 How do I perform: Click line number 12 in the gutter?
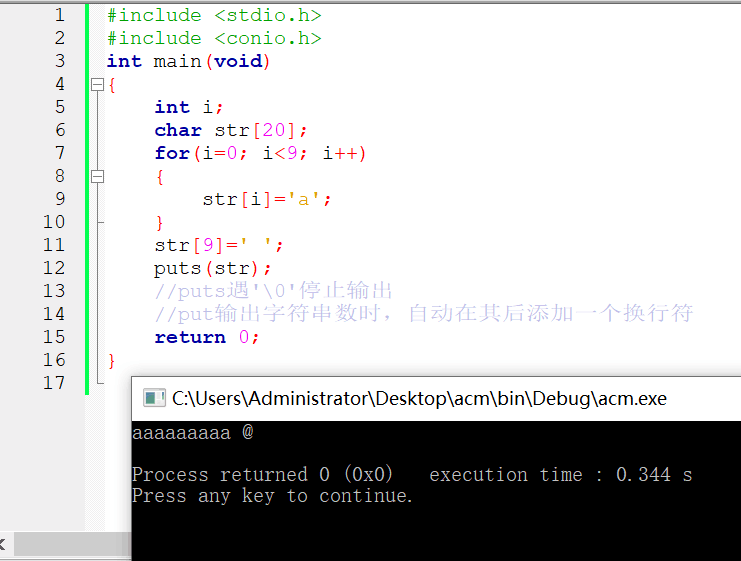(x=54, y=268)
